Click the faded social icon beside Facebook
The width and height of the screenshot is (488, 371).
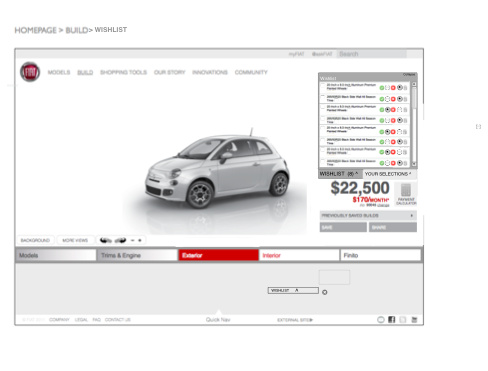[403, 319]
